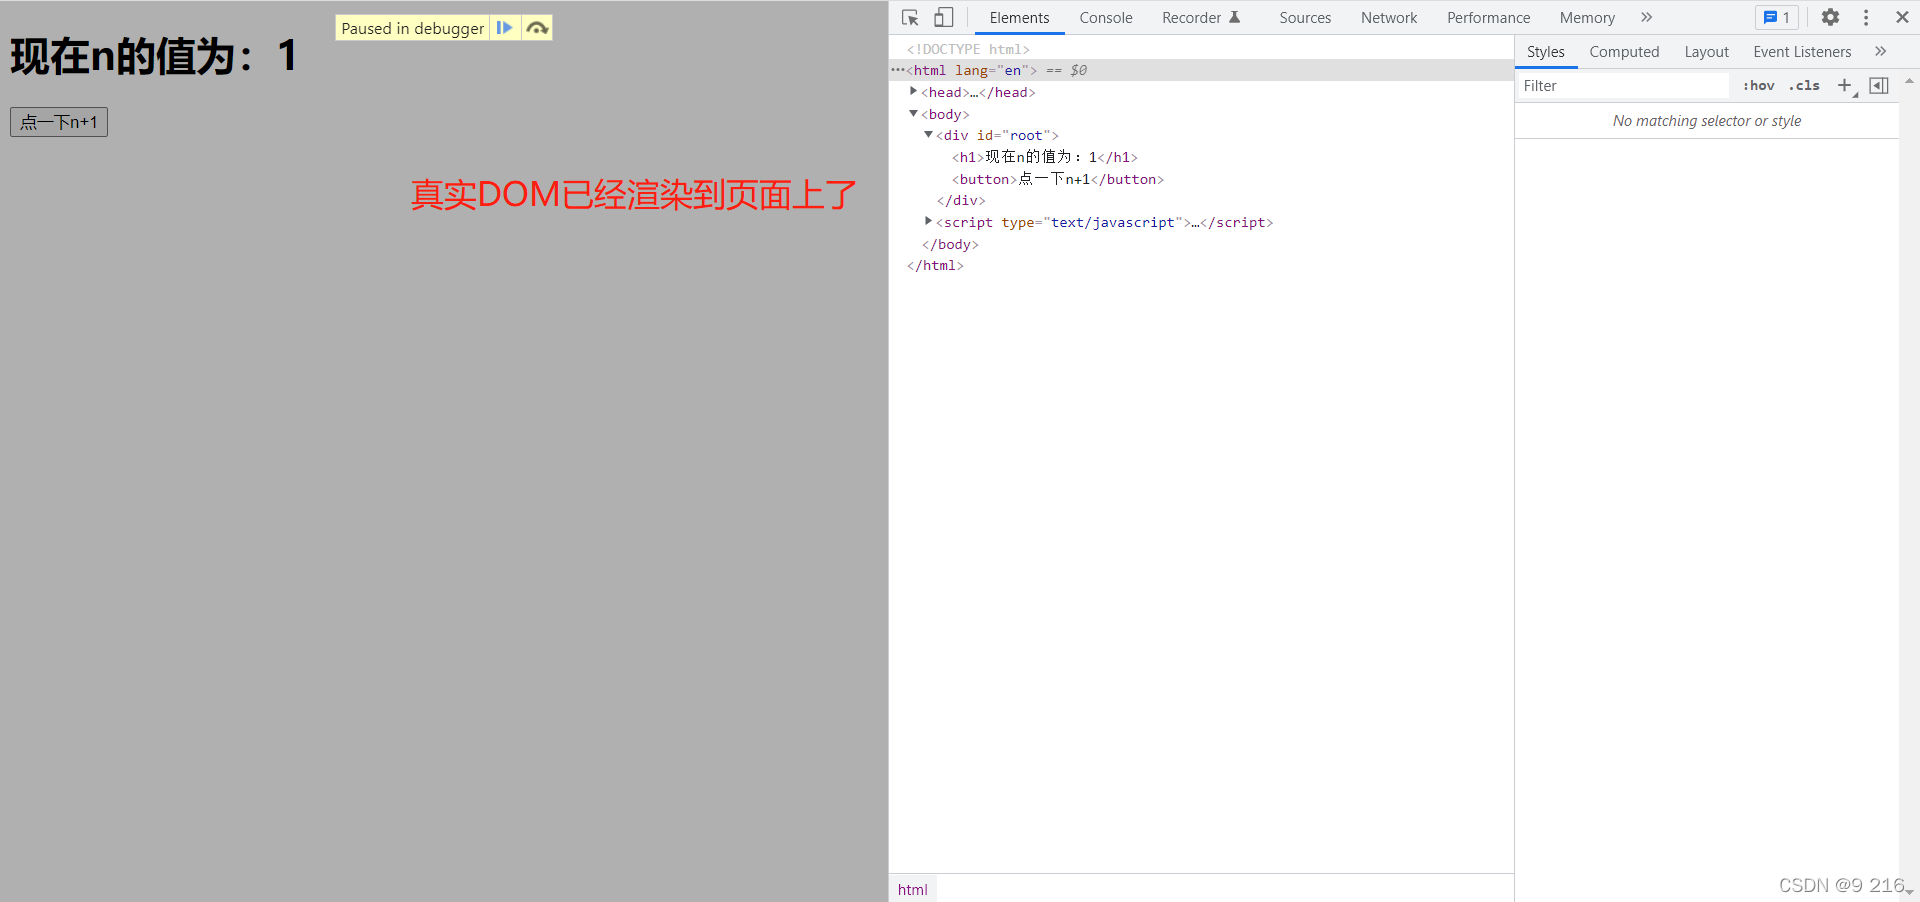The width and height of the screenshot is (1920, 902).
Task: Open the Network tab
Action: coord(1389,17)
